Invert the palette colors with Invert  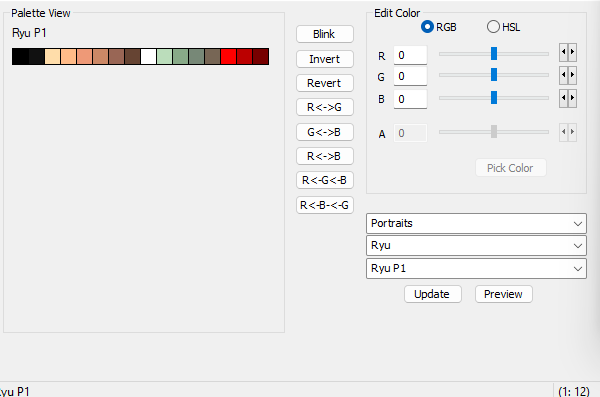click(x=324, y=59)
